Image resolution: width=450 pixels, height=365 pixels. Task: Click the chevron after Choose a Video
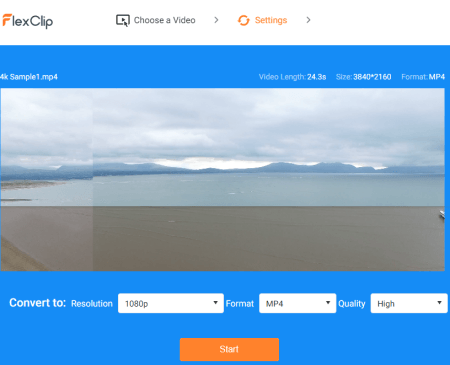216,20
